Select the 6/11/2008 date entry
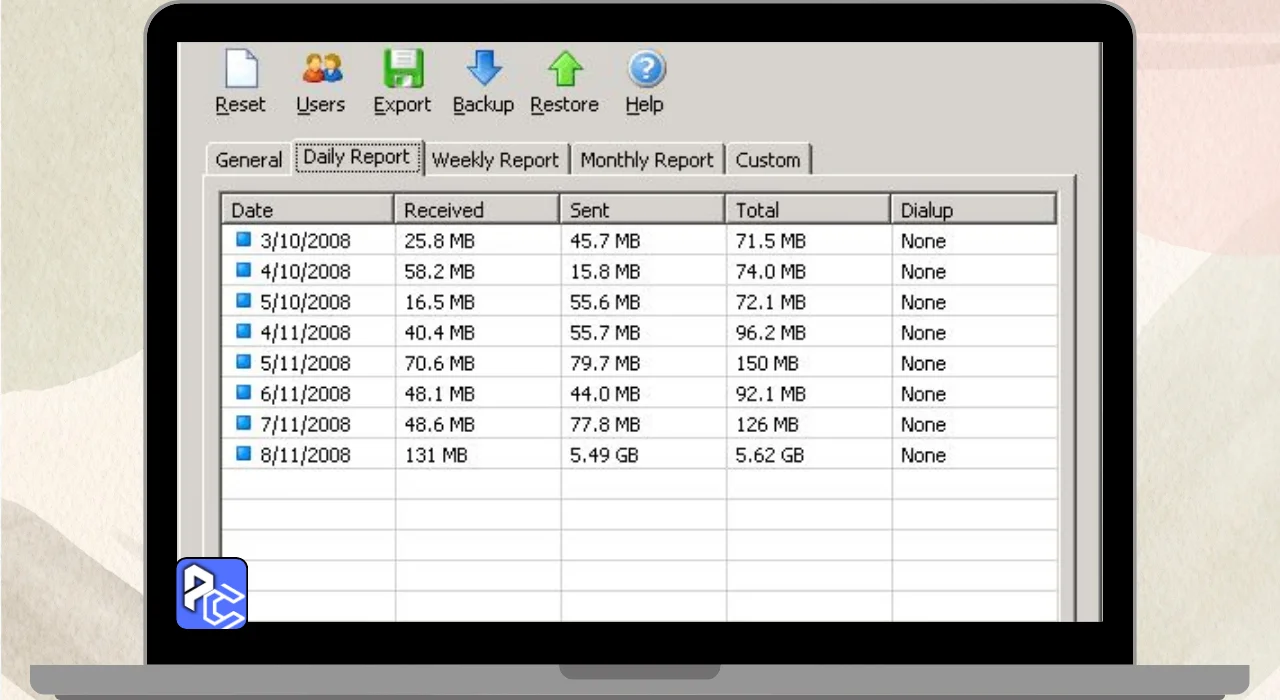 [x=305, y=394]
